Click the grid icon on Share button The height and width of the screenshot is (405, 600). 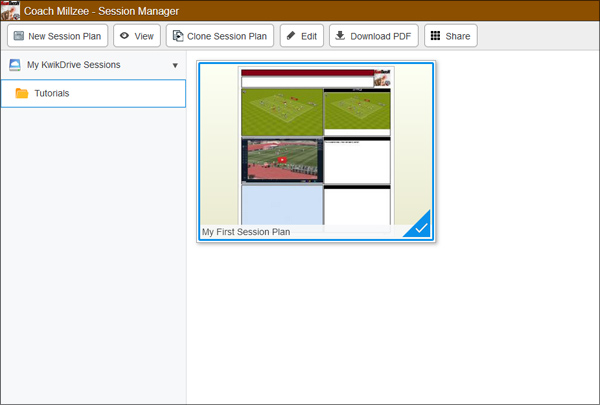click(x=434, y=36)
